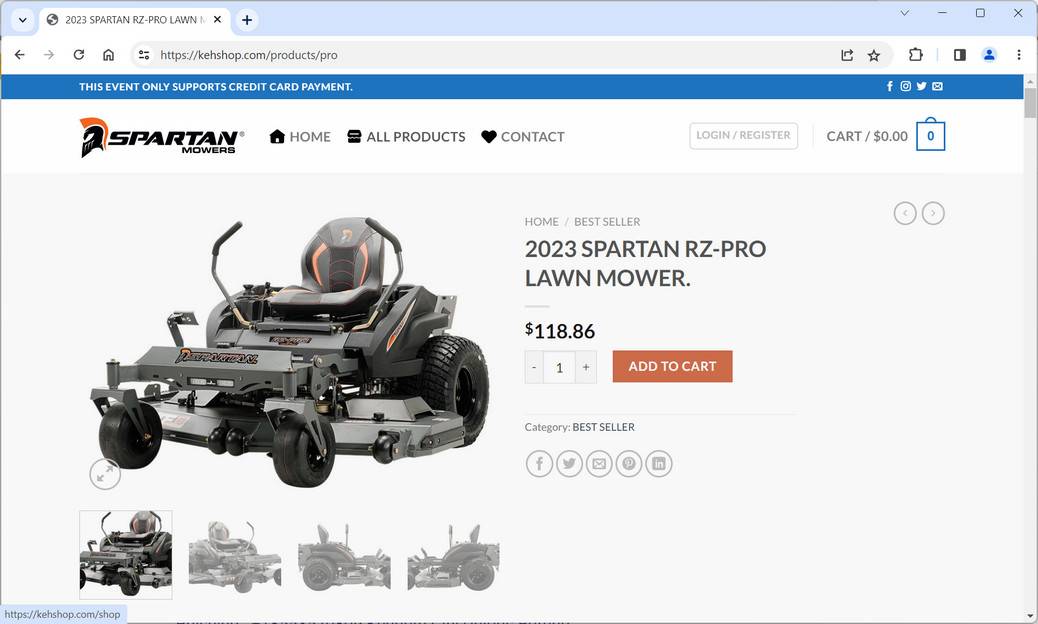Open a new browser tab
Viewport: 1038px width, 624px height.
tap(247, 20)
